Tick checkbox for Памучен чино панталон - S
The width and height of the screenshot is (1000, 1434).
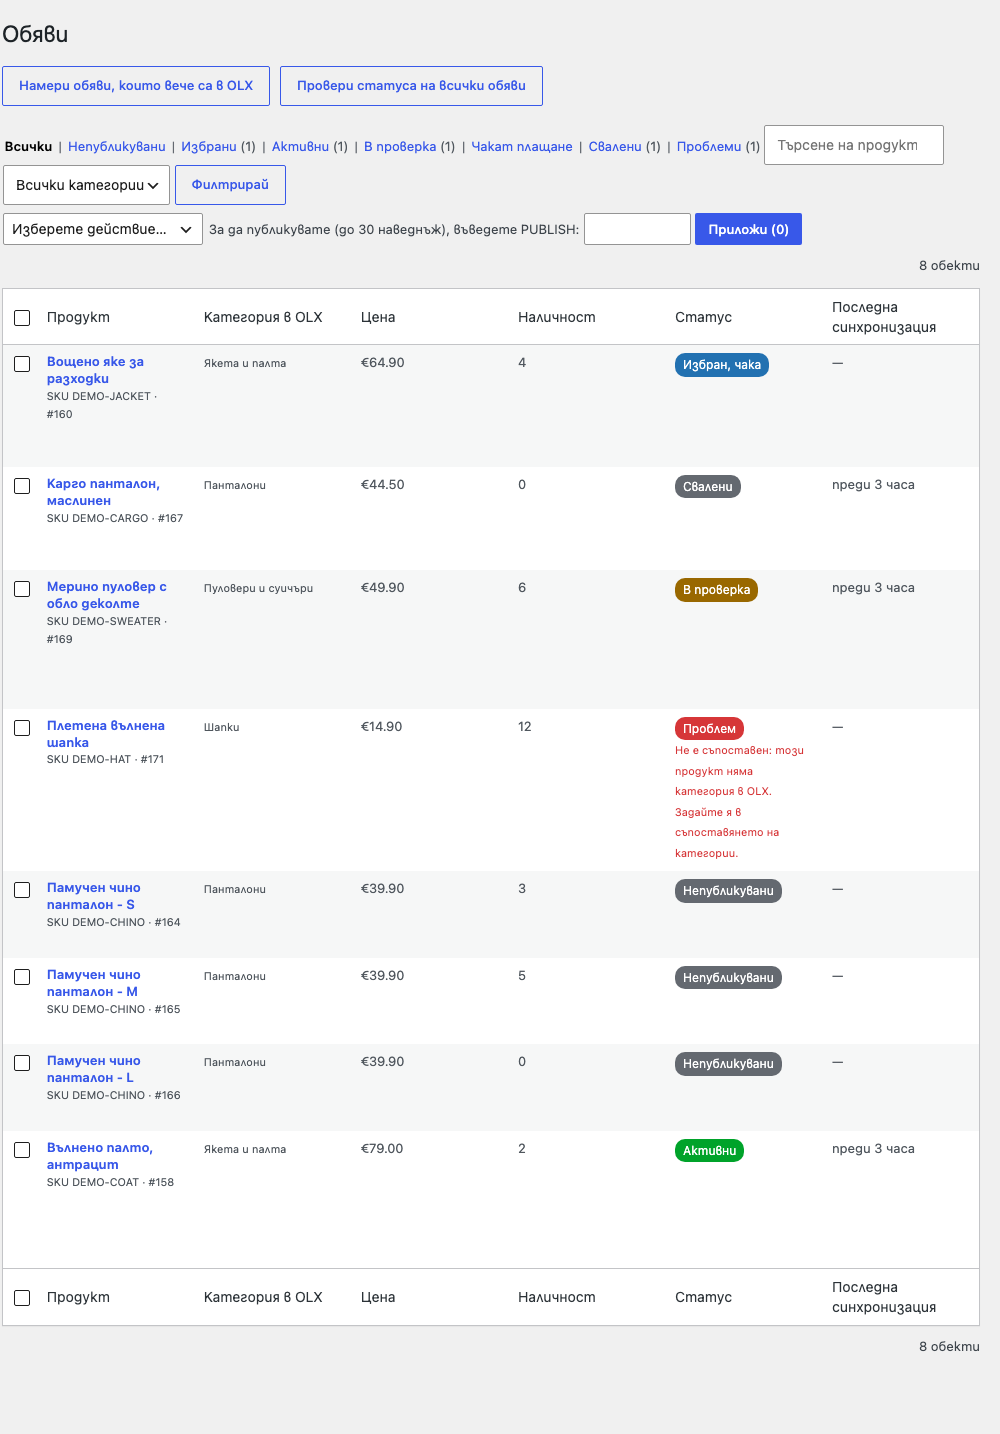[x=22, y=890]
